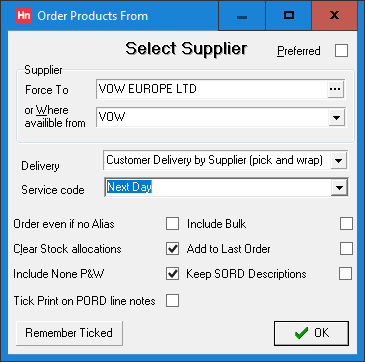365x362 pixels.
Task: Expand the Where available from dropdown
Action: (336, 117)
